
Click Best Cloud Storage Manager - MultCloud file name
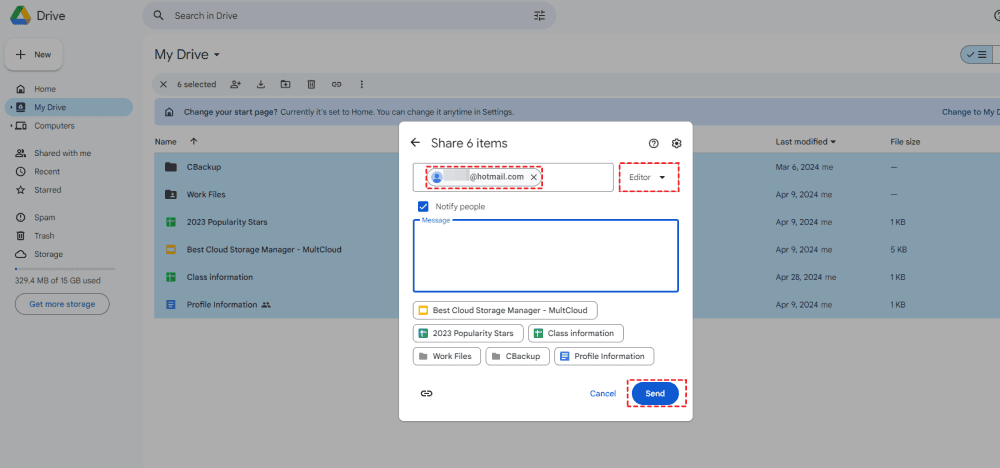click(x=264, y=250)
